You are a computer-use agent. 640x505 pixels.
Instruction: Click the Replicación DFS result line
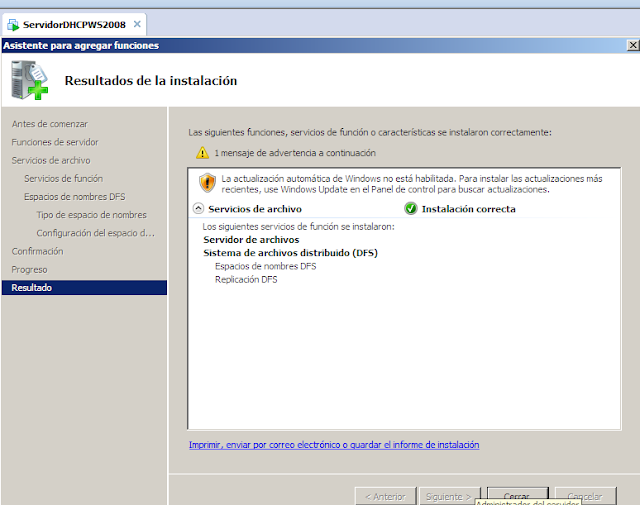pos(246,280)
